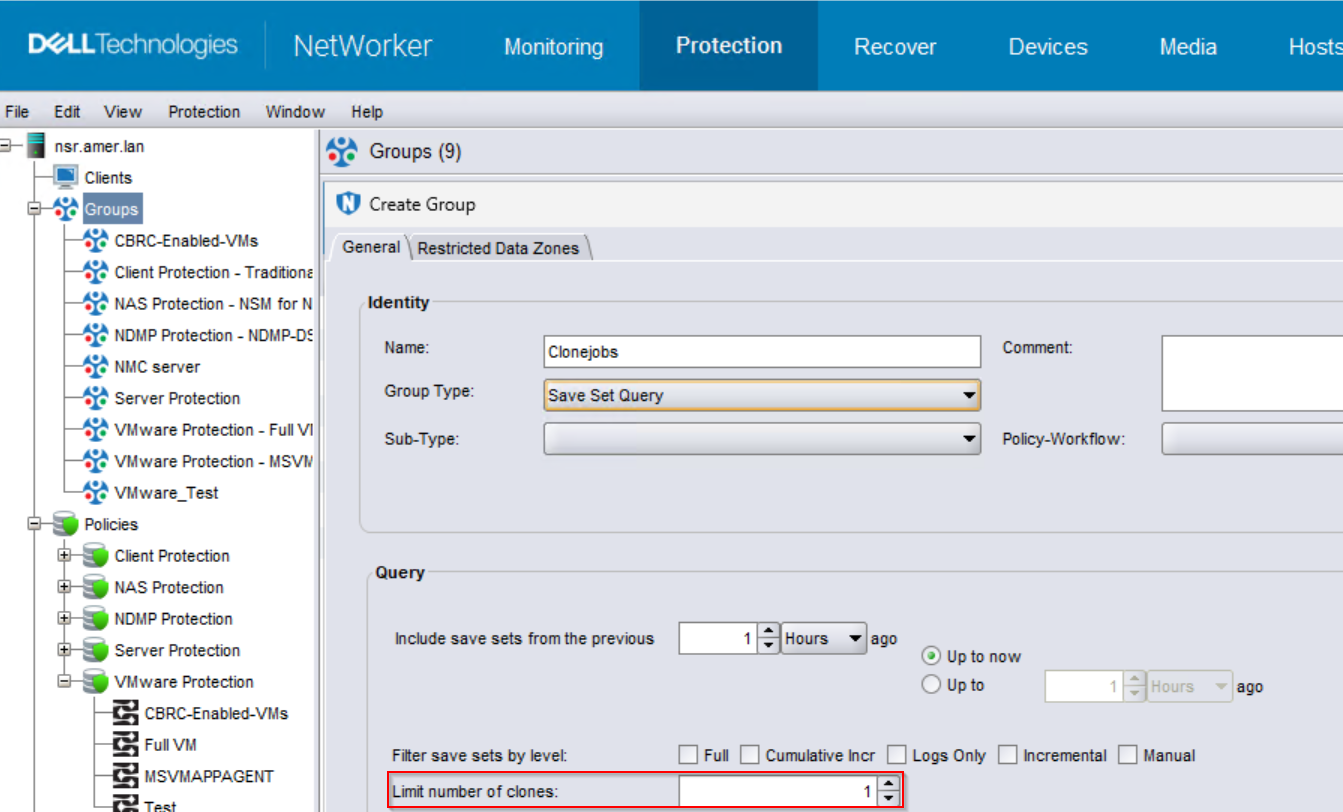The width and height of the screenshot is (1343, 812).
Task: Check the Cumulative Incr checkbox
Action: pyautogui.click(x=750, y=755)
